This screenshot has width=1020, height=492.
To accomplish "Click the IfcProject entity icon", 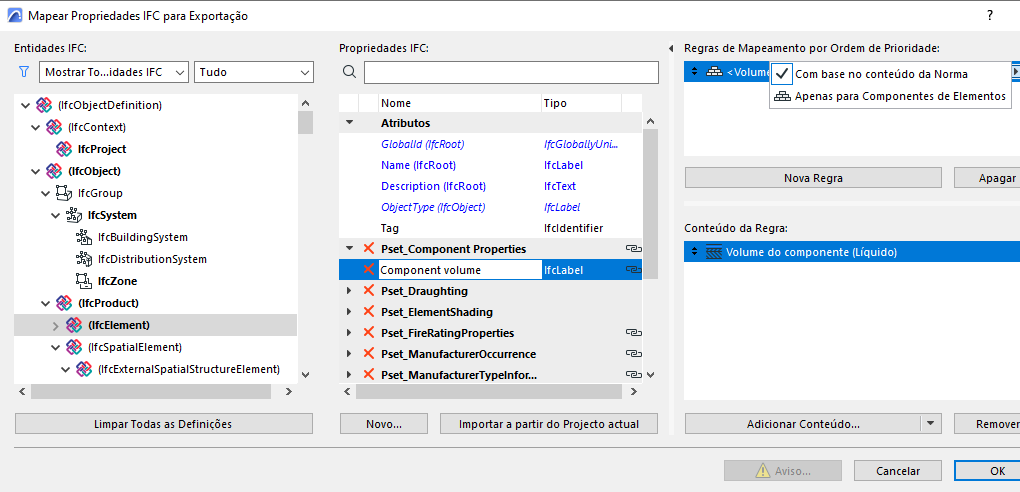I will (65, 149).
